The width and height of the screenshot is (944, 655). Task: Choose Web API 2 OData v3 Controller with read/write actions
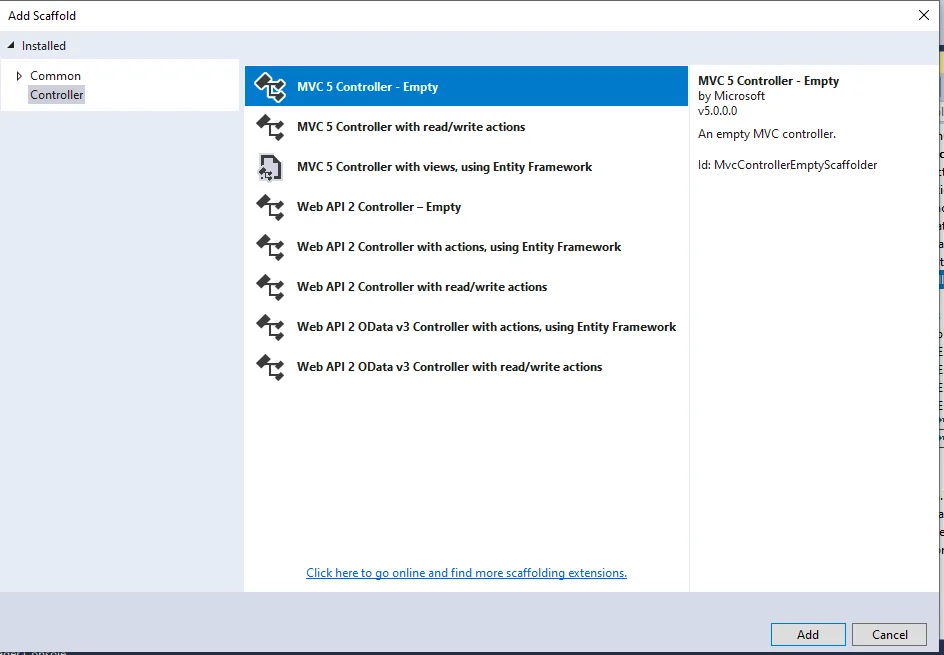449,367
